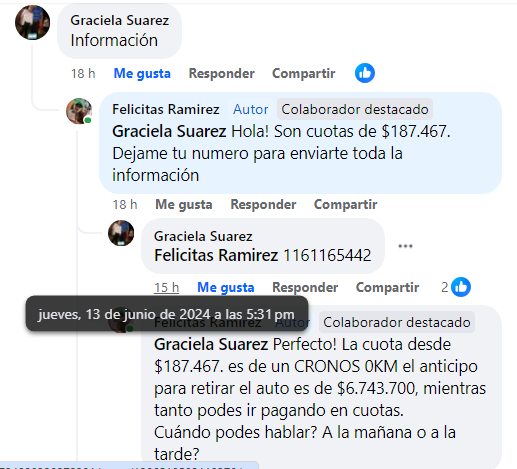View the 2 like reactions on the number reply

click(456, 287)
